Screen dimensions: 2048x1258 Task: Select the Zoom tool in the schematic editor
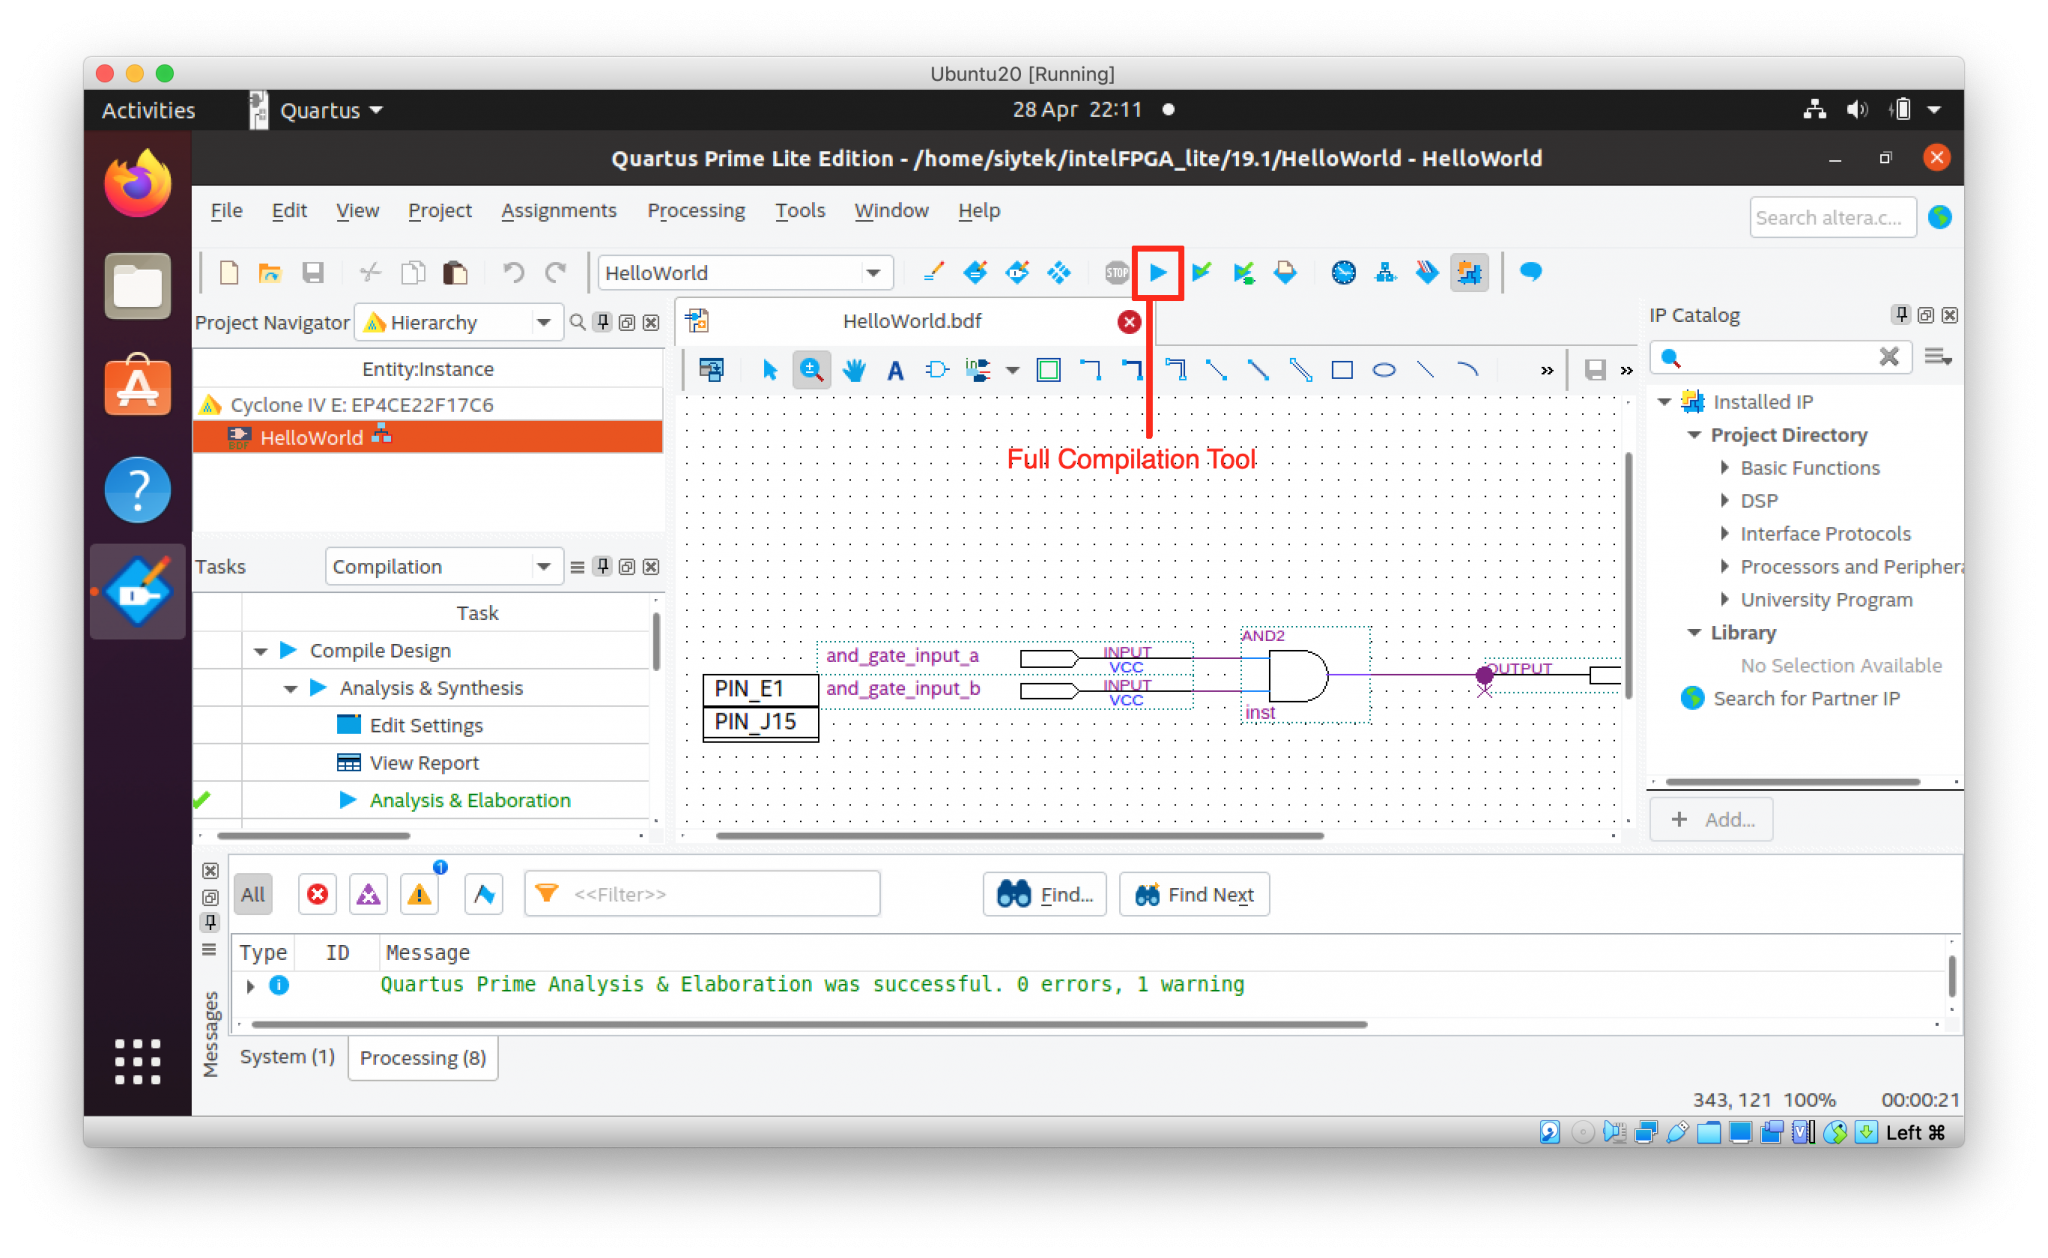[x=812, y=370]
